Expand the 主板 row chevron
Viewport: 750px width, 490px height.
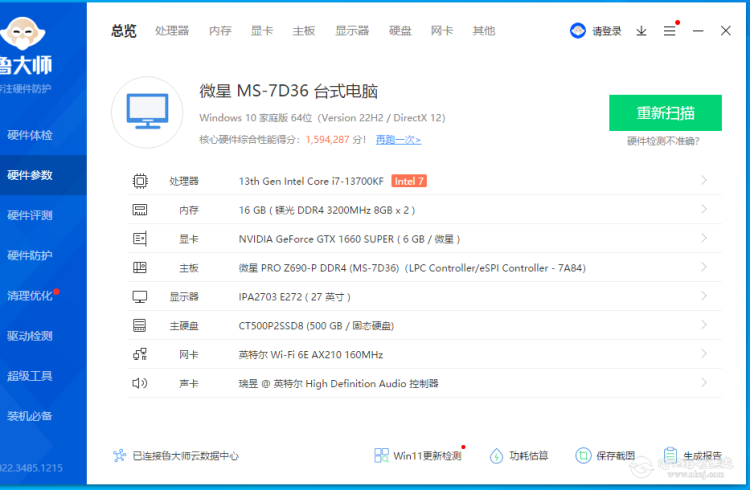(704, 267)
